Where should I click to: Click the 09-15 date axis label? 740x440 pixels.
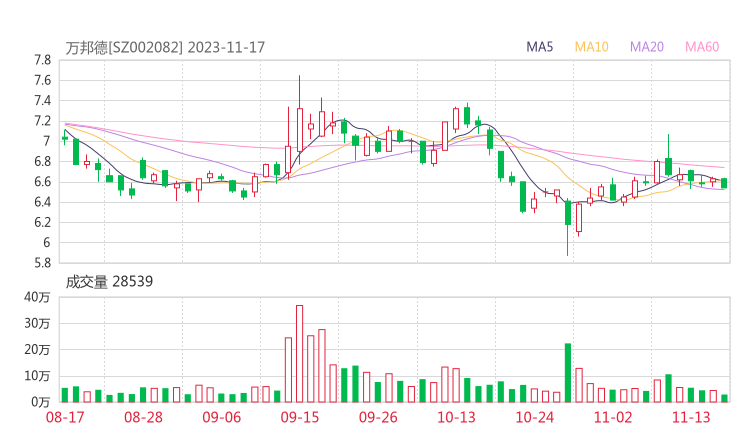point(300,417)
